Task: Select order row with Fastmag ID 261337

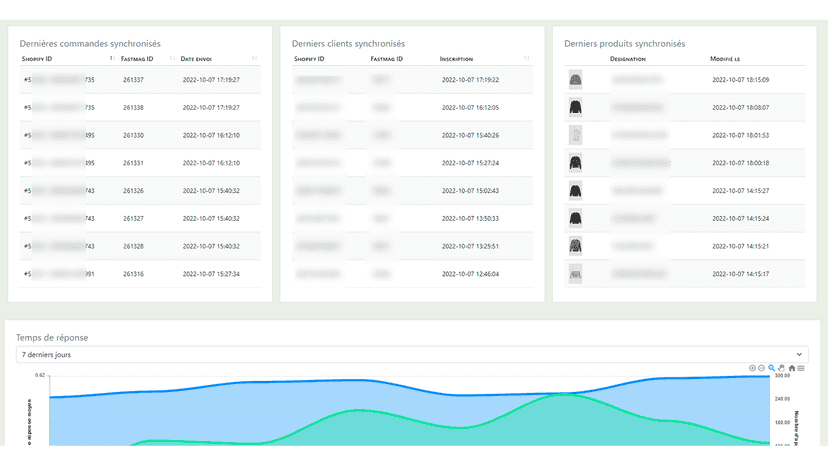Action: [140, 80]
